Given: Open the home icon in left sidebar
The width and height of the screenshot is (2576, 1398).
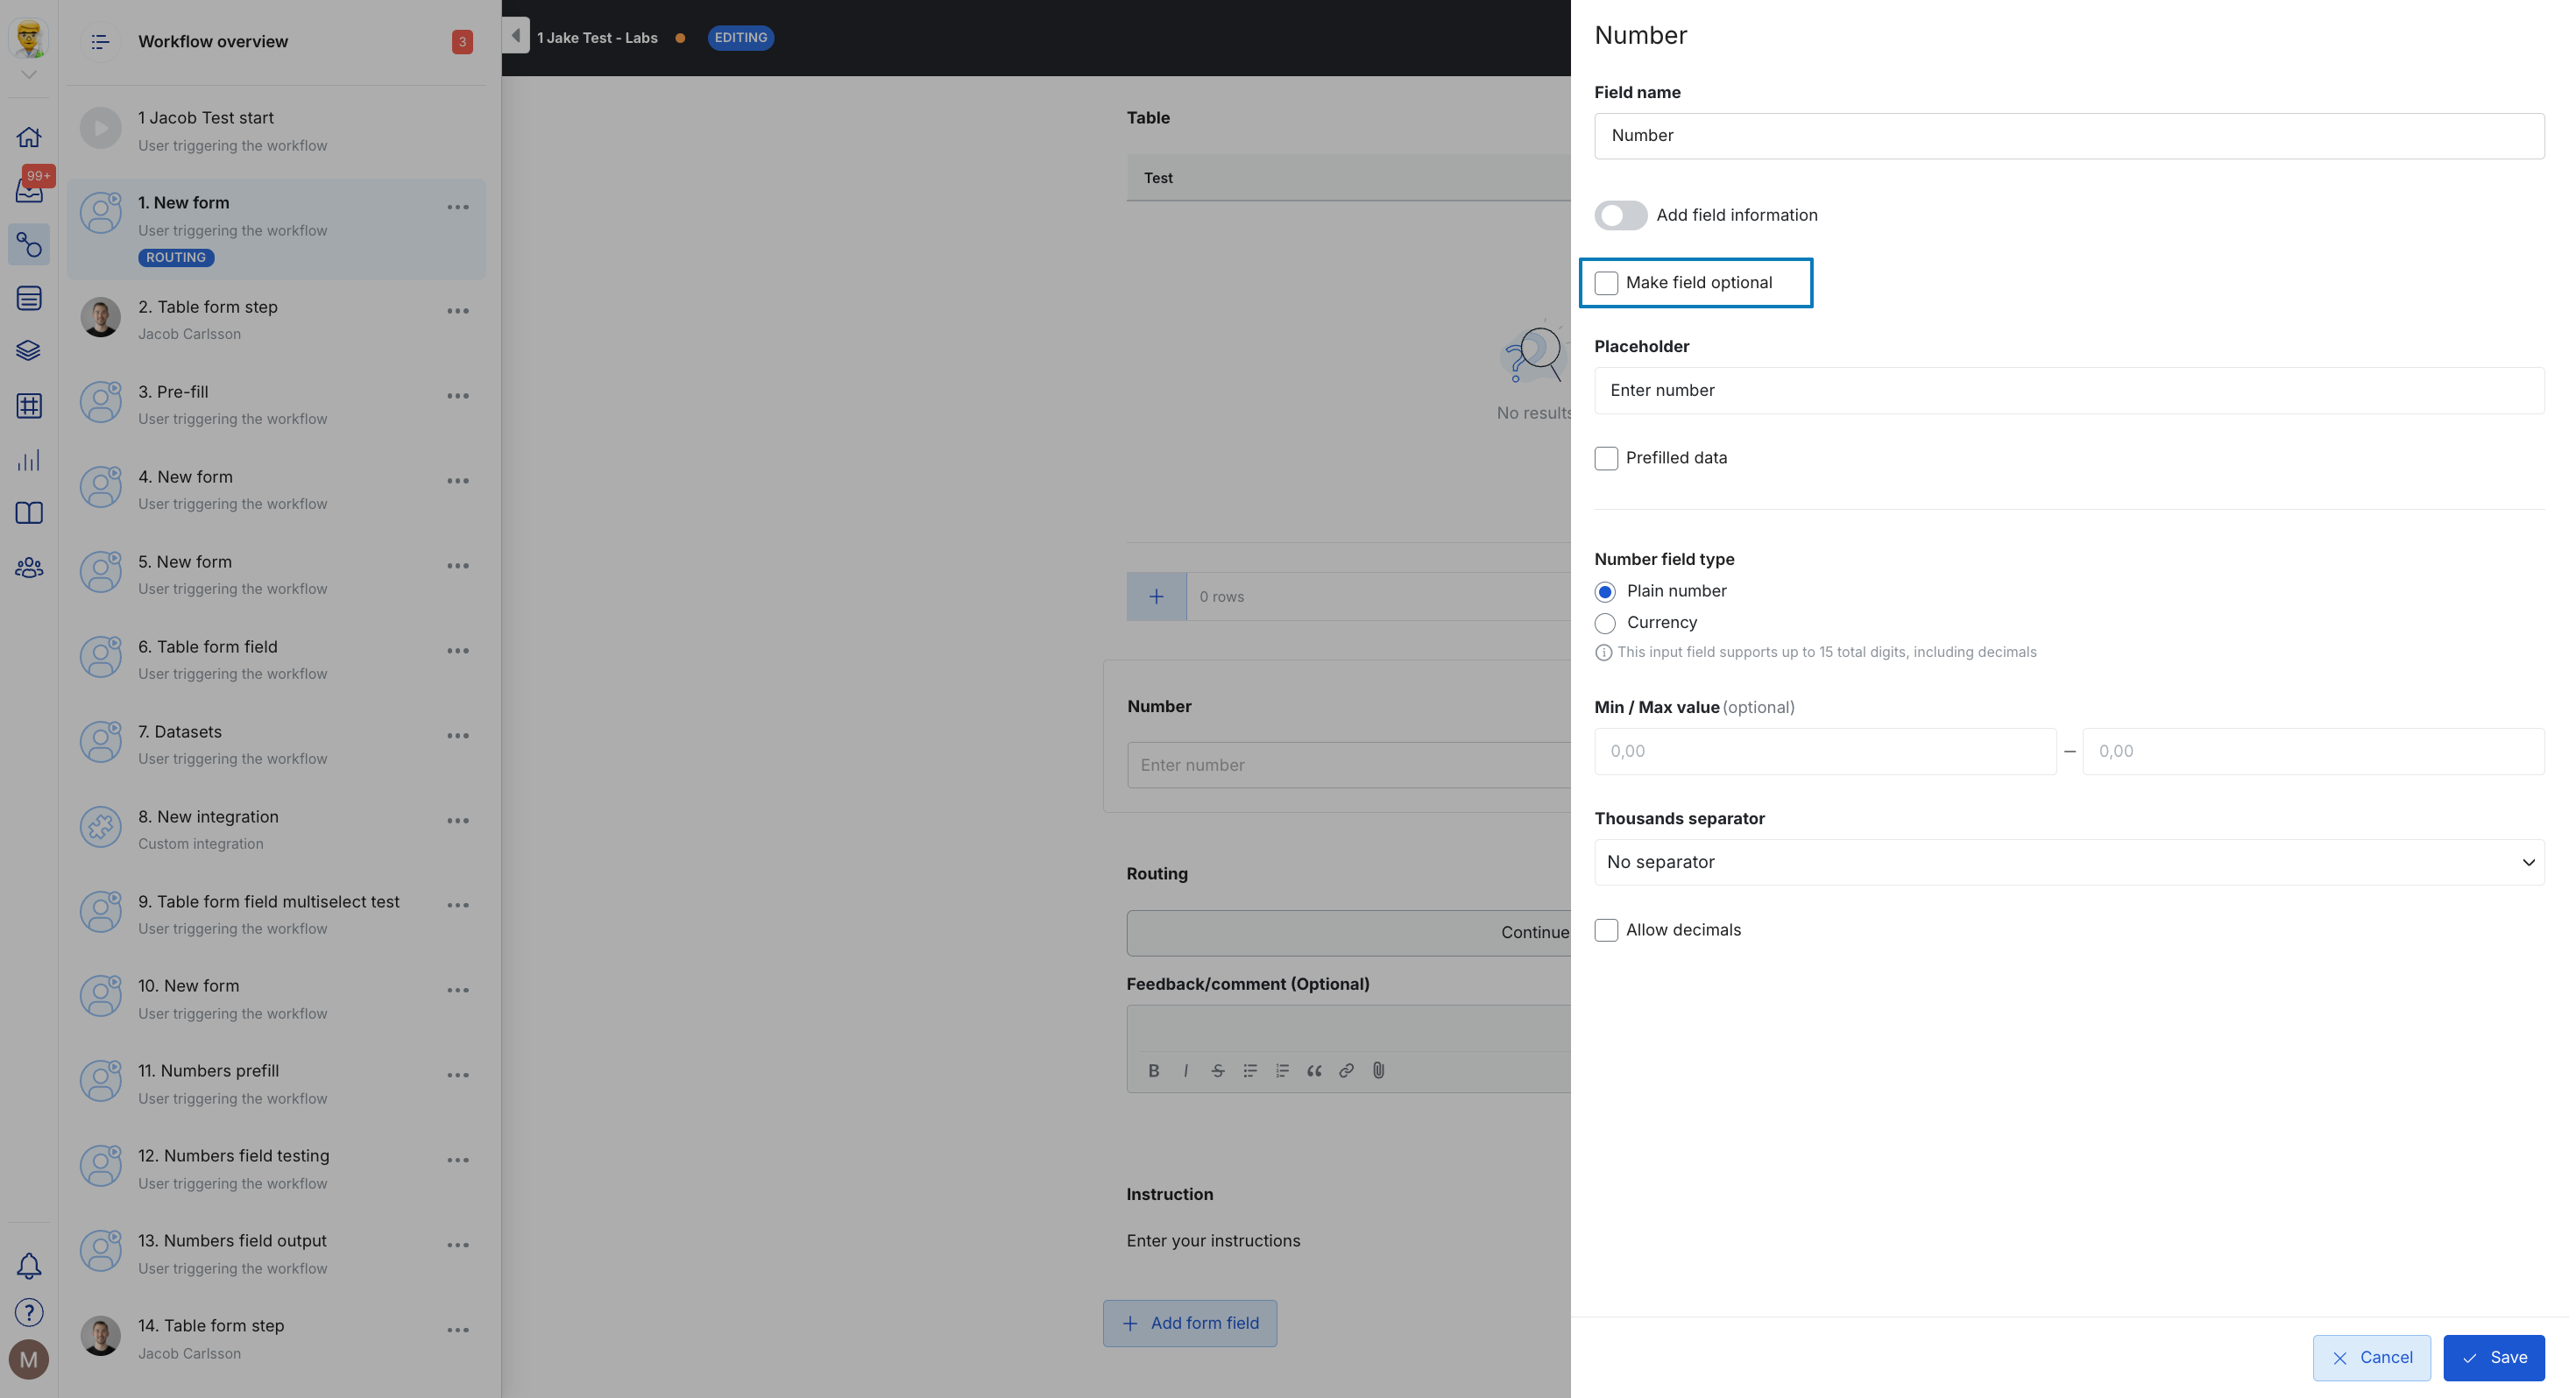Looking at the screenshot, I should pyautogui.click(x=29, y=137).
